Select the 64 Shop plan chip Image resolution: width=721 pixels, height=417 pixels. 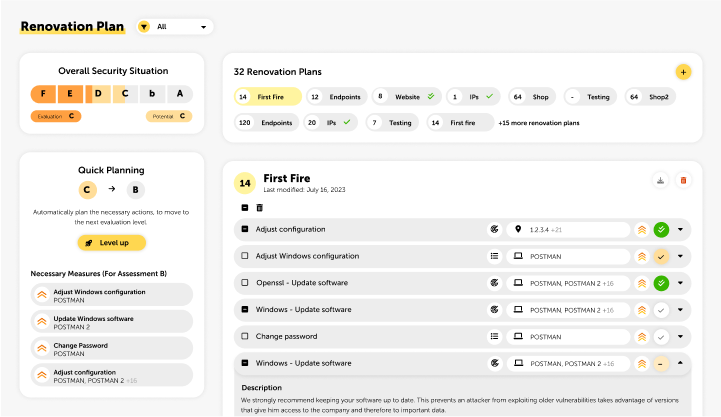[532, 97]
